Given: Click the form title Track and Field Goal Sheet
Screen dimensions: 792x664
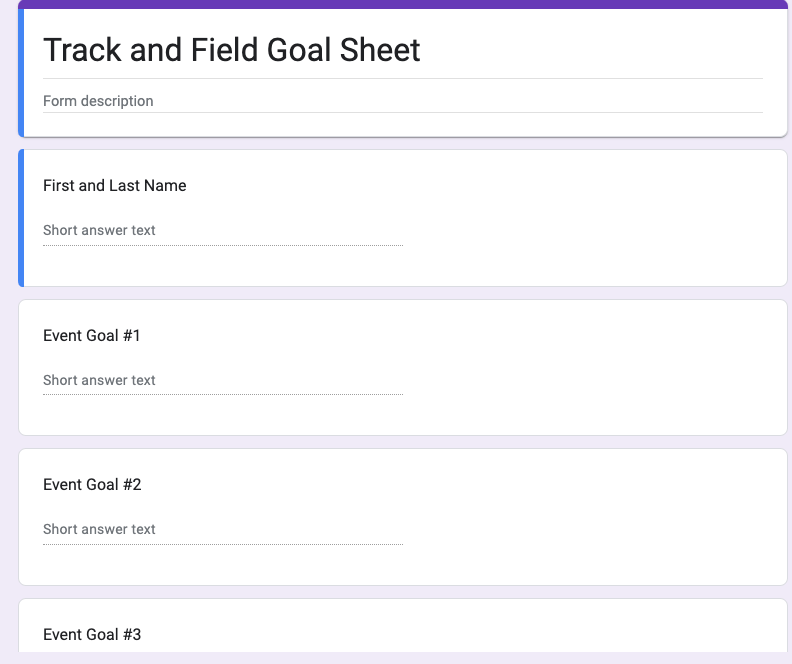Looking at the screenshot, I should click(231, 50).
